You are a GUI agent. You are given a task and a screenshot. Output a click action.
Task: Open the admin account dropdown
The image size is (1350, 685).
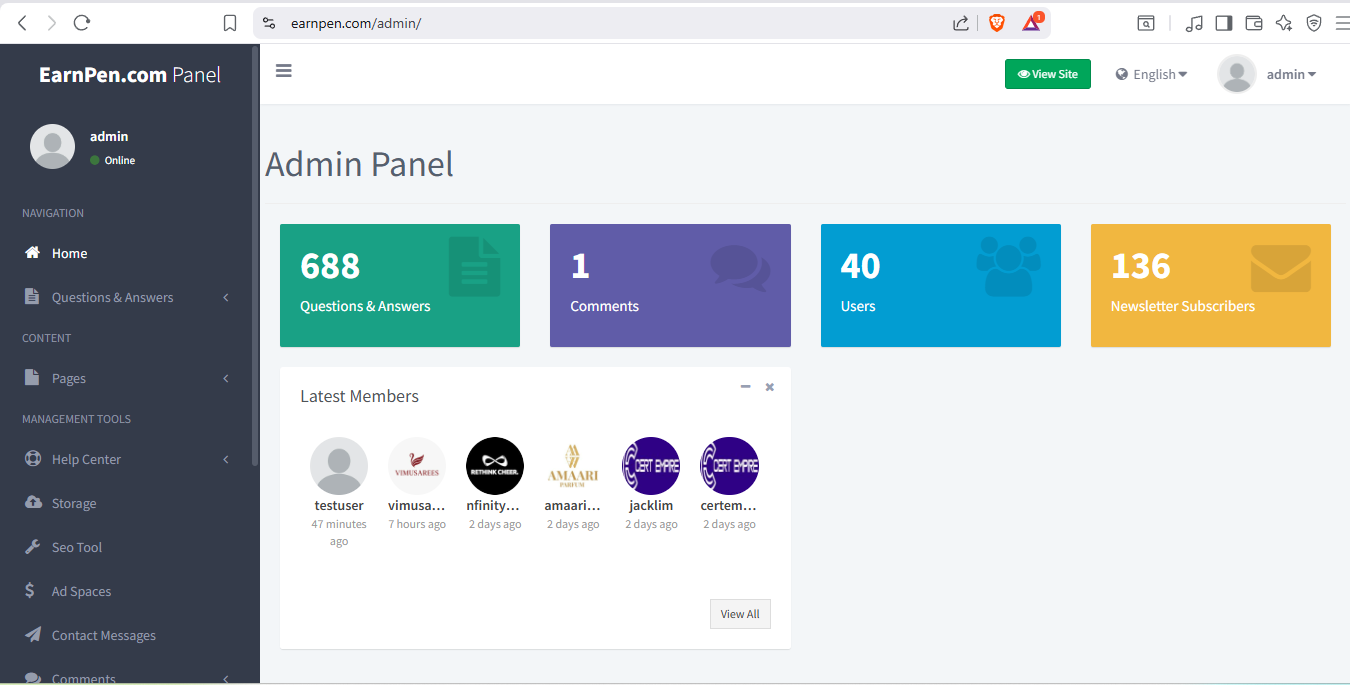(1290, 73)
